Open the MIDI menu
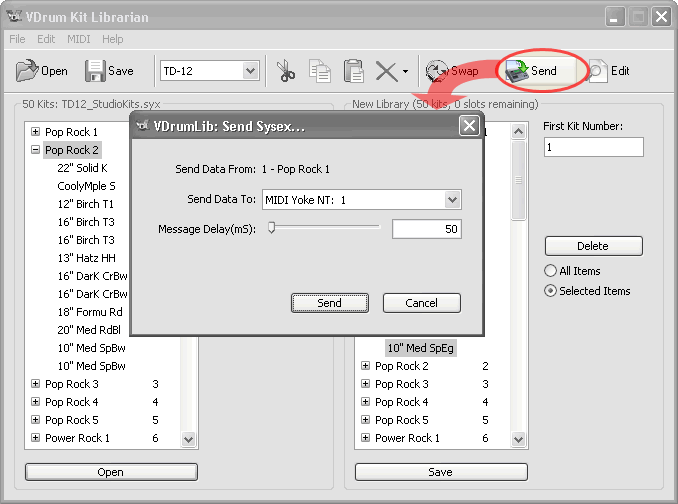Screen dimensions: 678x504 [78, 39]
